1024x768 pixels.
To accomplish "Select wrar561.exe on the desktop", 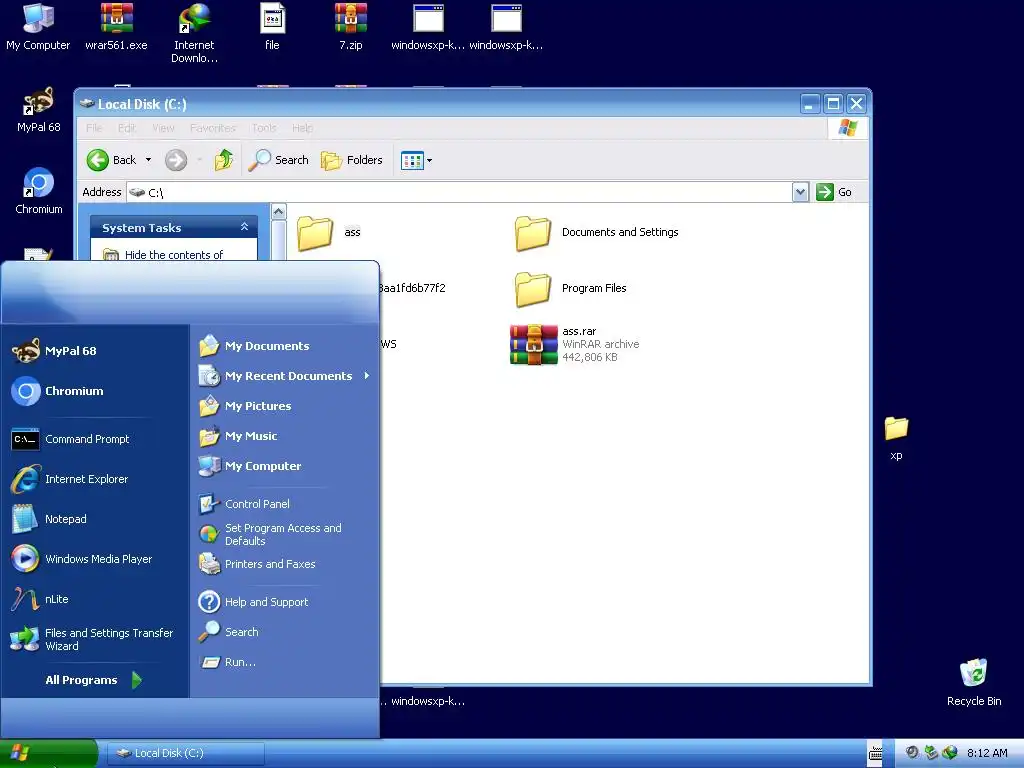I will (x=116, y=27).
